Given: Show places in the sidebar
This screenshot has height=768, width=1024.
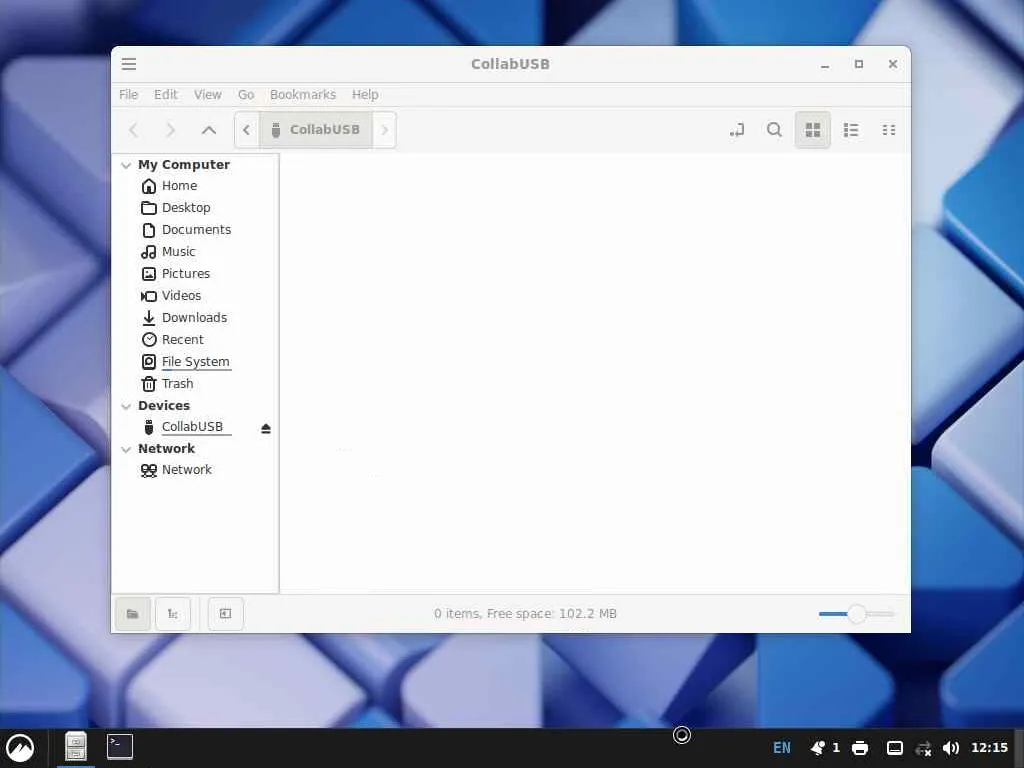Looking at the screenshot, I should point(133,614).
